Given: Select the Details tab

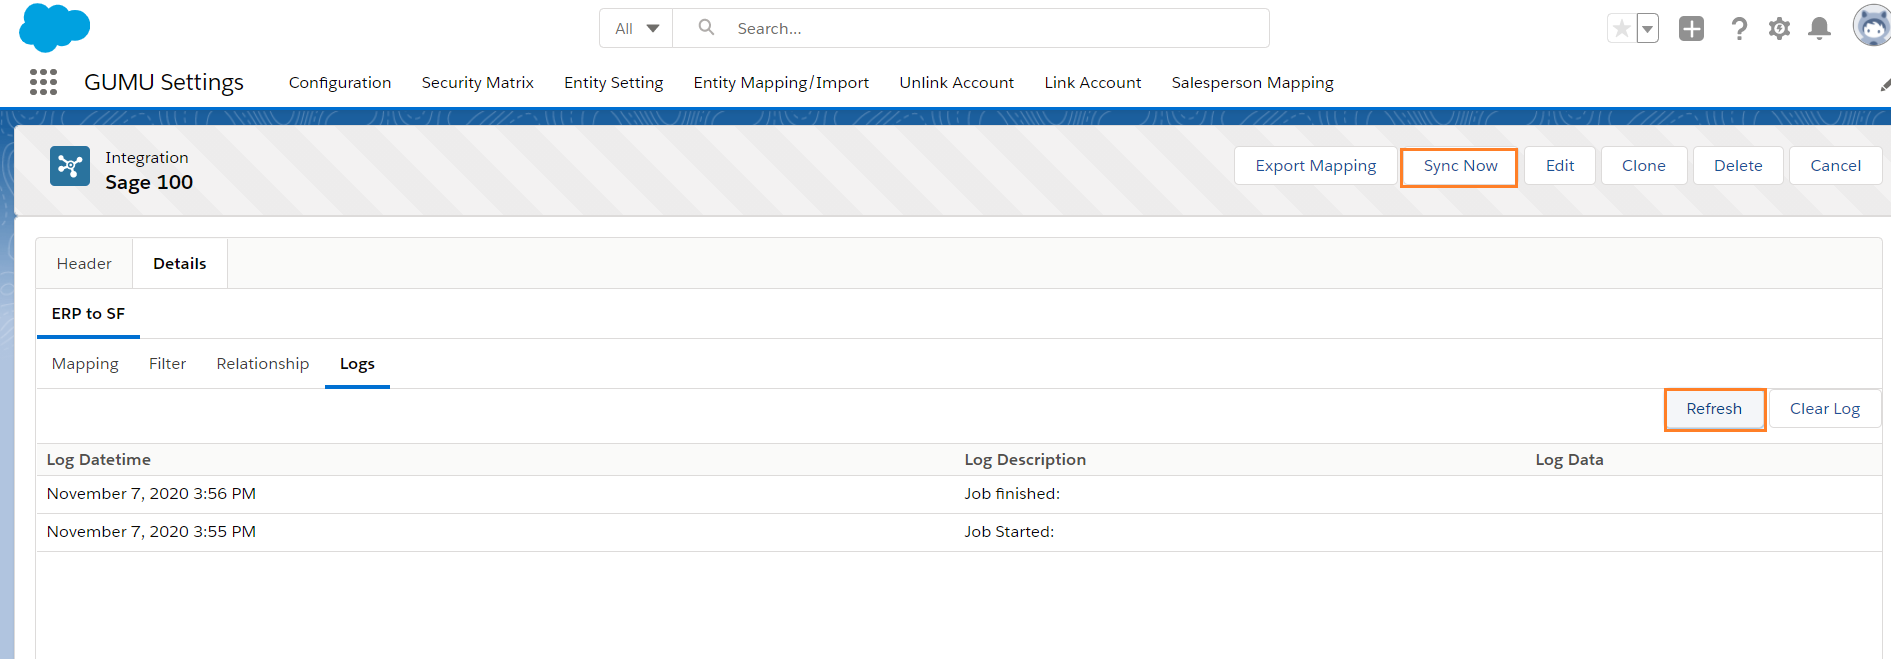Looking at the screenshot, I should tap(180, 263).
